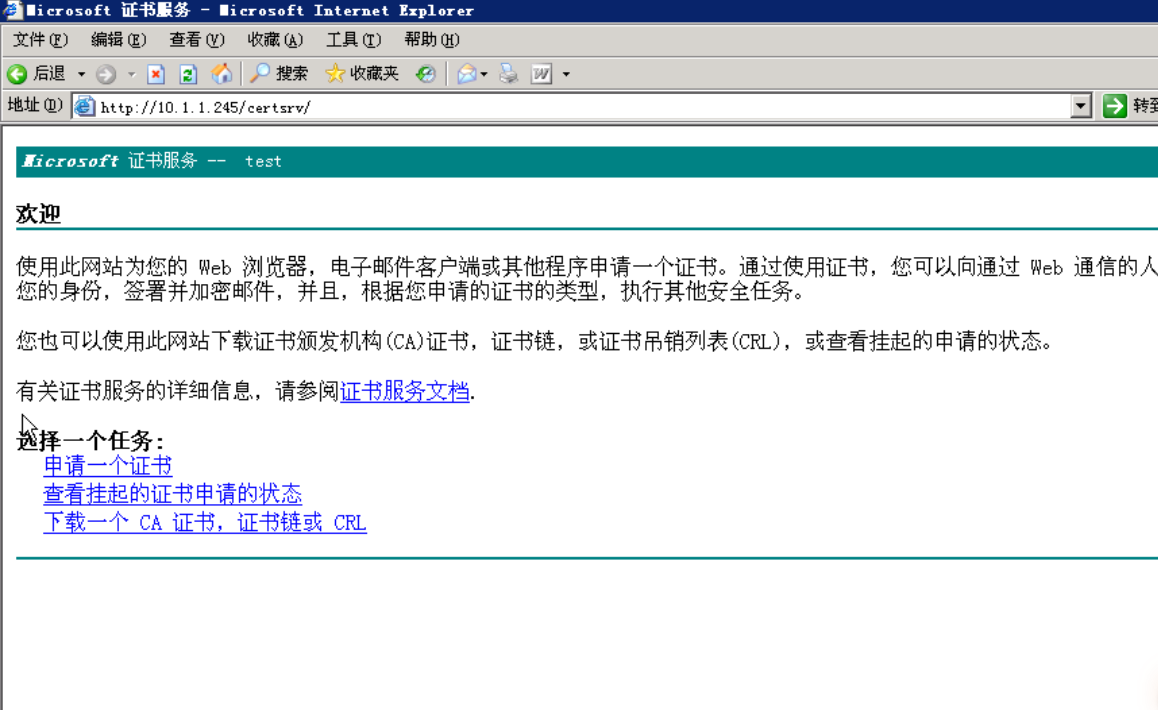This screenshot has width=1158, height=710.
Task: Click the 欢迎 heading text
Action: (38, 214)
